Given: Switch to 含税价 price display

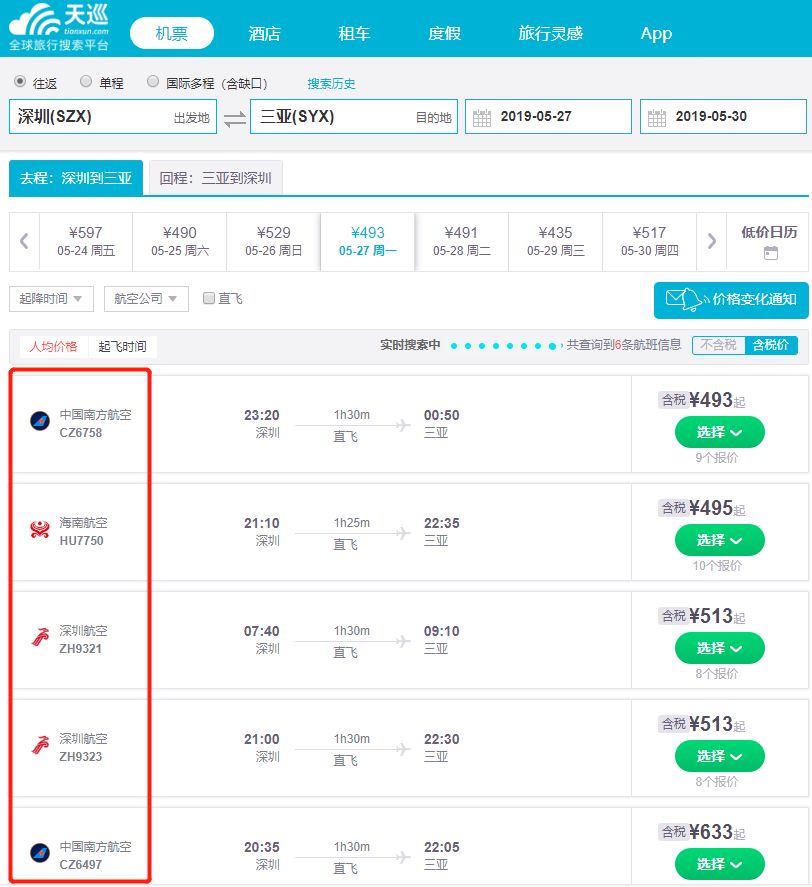Looking at the screenshot, I should (771, 345).
